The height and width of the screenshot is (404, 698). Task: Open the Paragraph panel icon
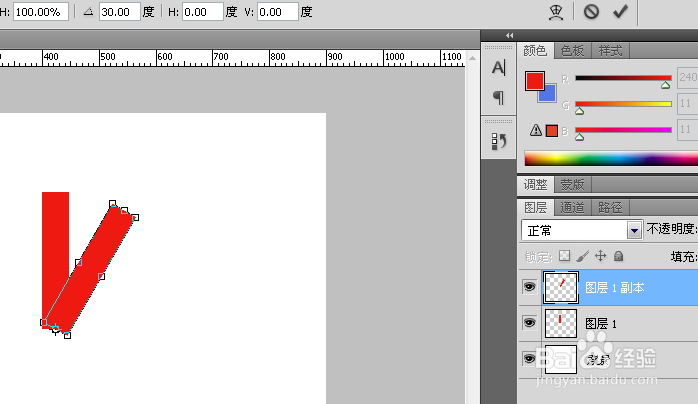pos(499,97)
